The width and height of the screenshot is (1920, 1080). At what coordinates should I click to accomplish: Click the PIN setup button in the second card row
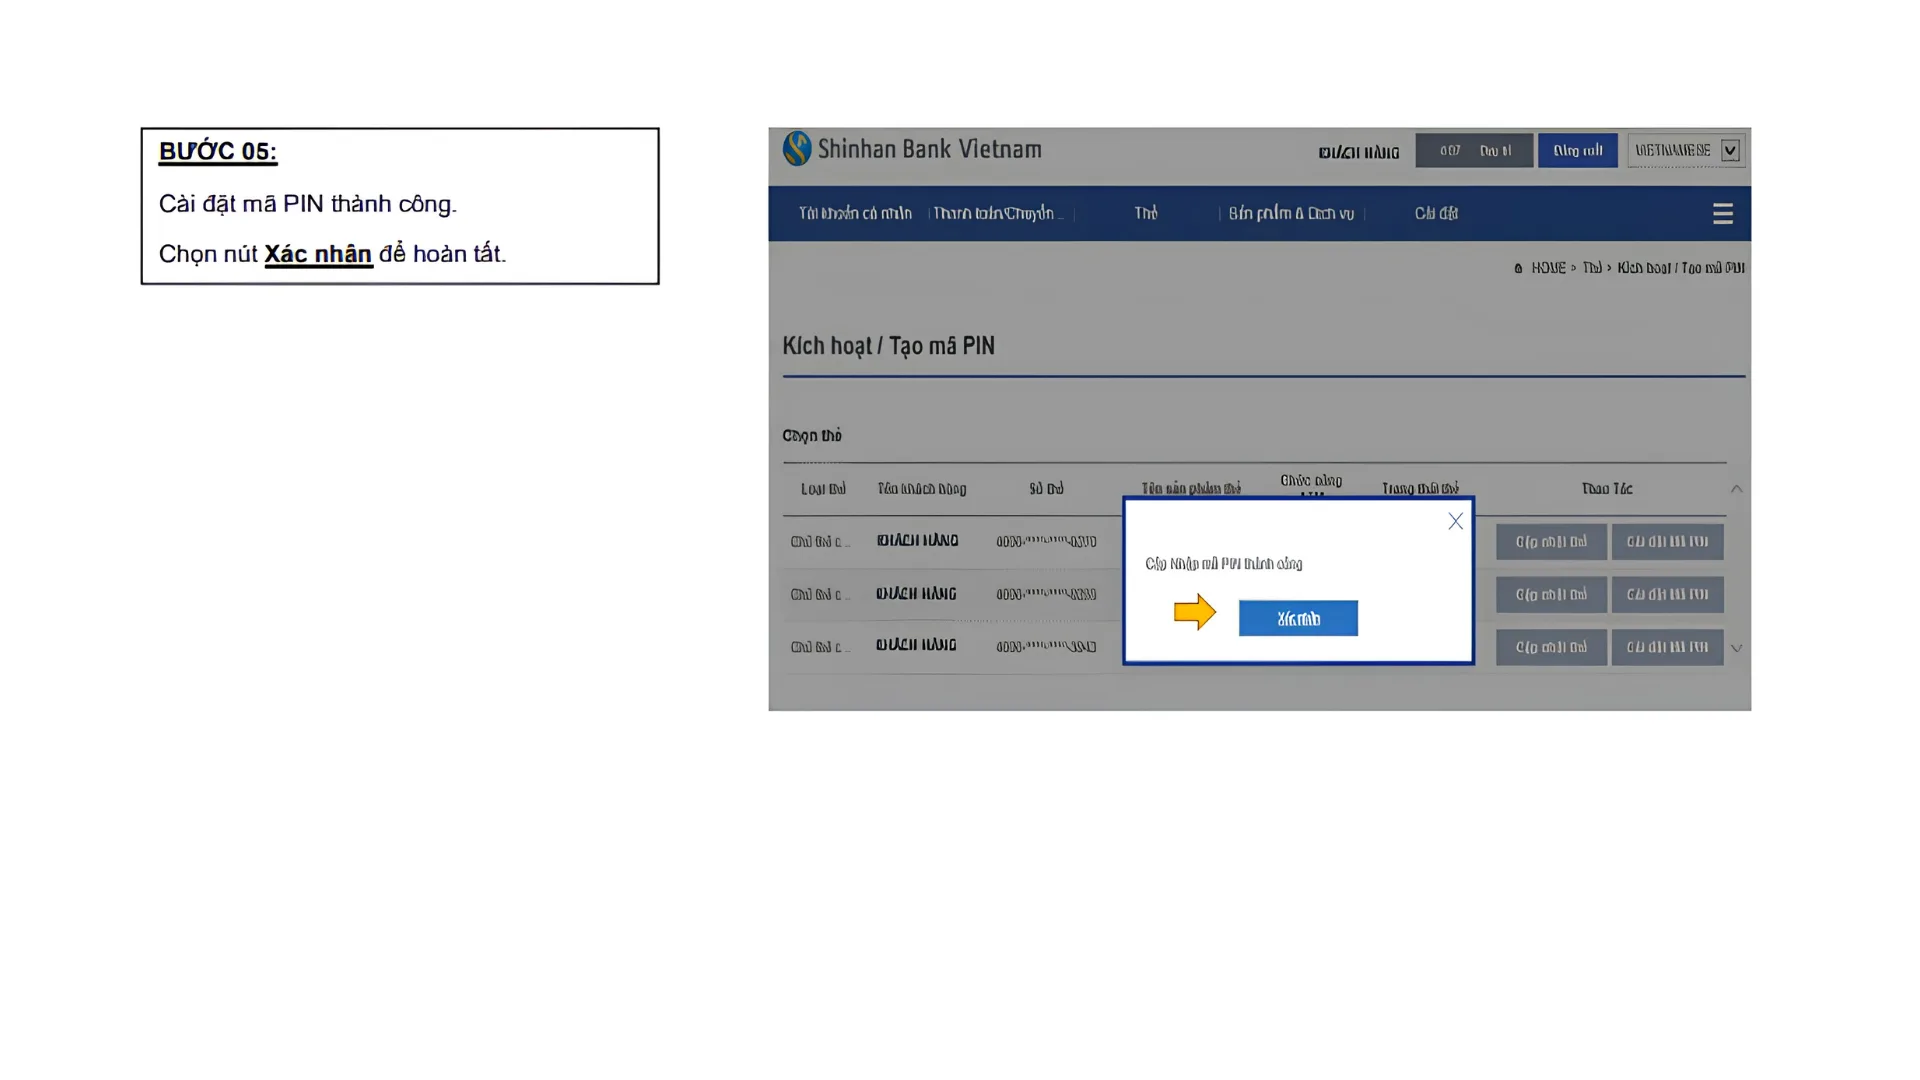[1667, 595]
